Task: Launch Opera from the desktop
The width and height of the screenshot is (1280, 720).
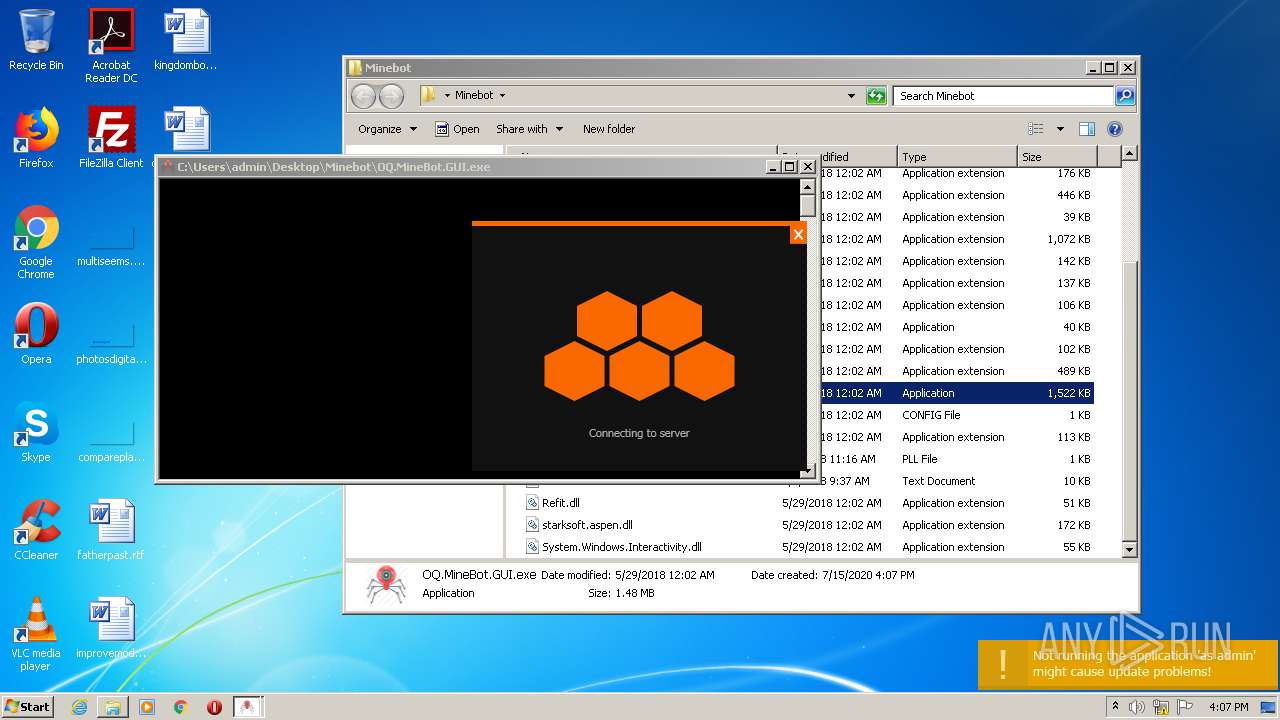Action: pyautogui.click(x=36, y=334)
